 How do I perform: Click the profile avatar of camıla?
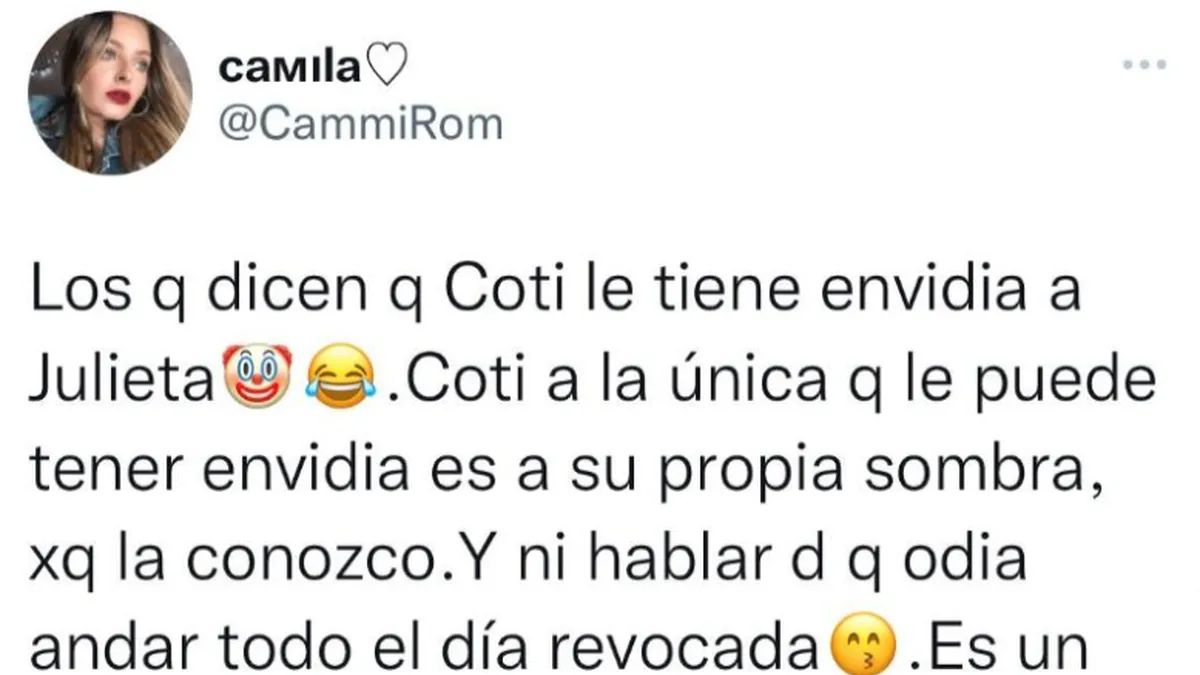coord(110,93)
